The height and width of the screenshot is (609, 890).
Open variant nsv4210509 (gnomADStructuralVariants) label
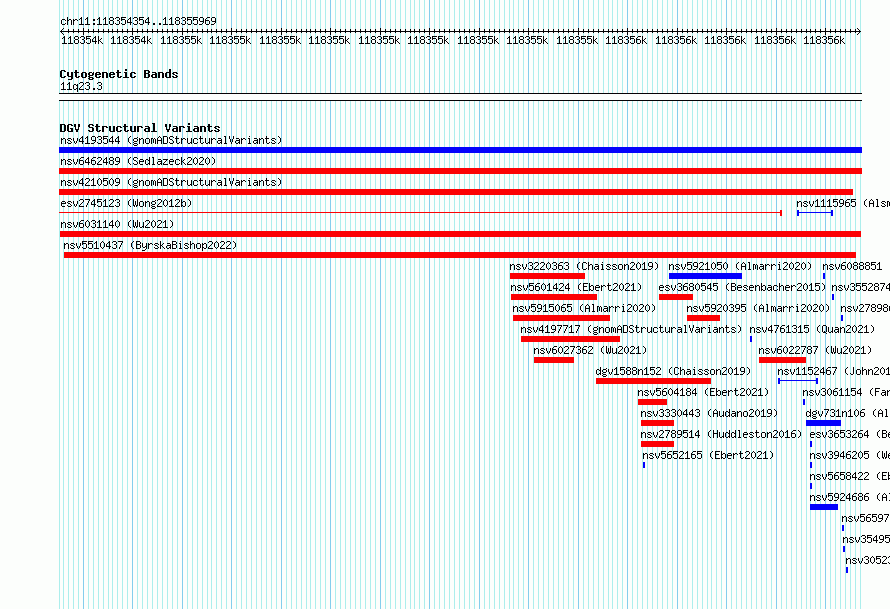point(171,182)
